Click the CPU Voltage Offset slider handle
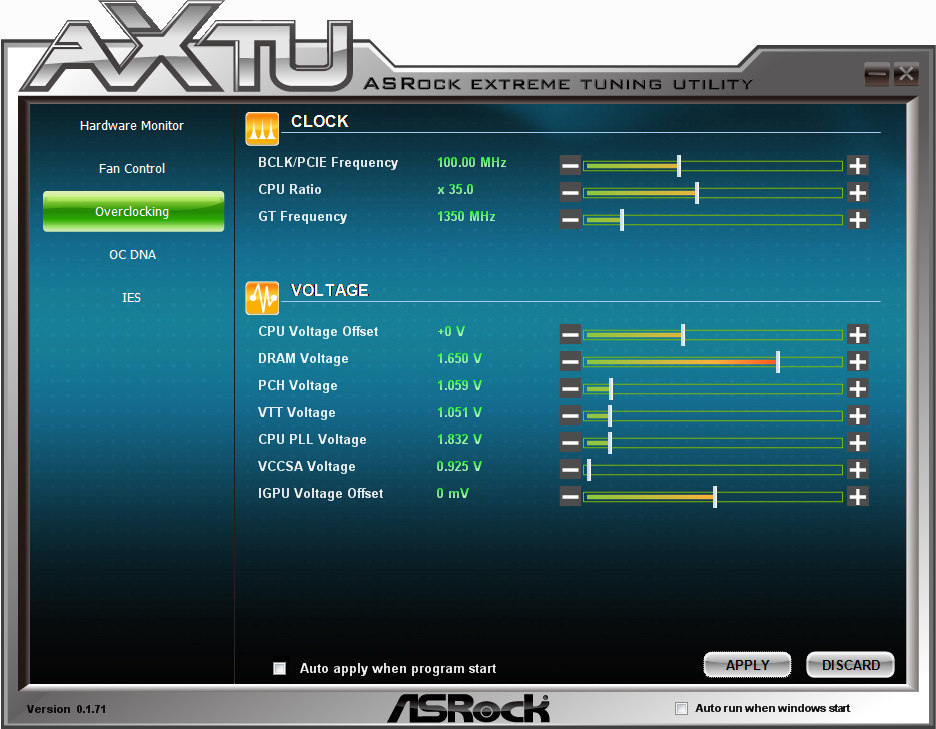 click(x=683, y=334)
